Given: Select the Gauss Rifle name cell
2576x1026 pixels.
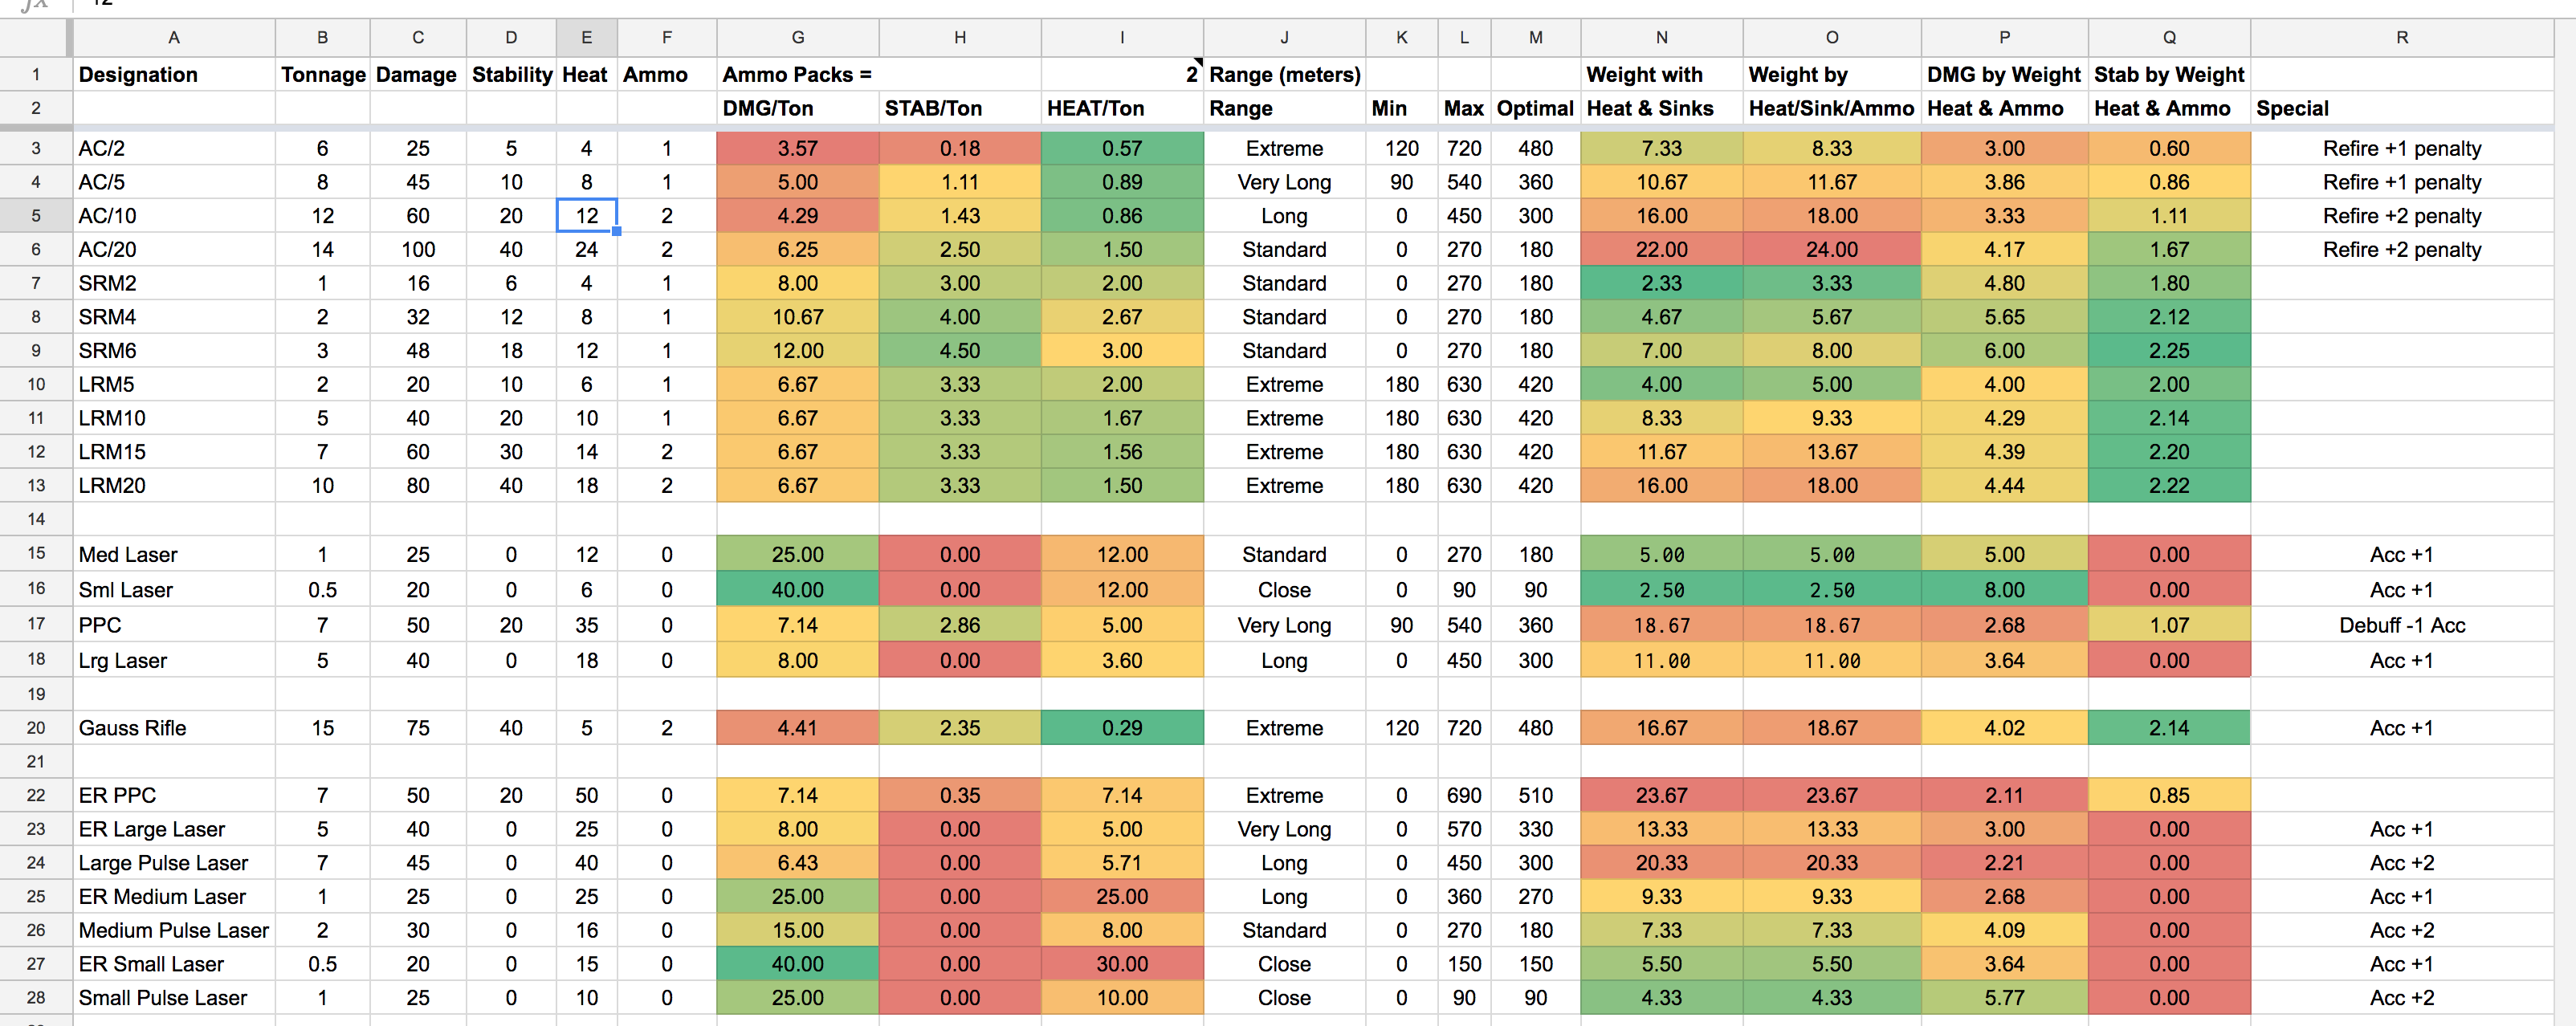Looking at the screenshot, I should tap(173, 728).
